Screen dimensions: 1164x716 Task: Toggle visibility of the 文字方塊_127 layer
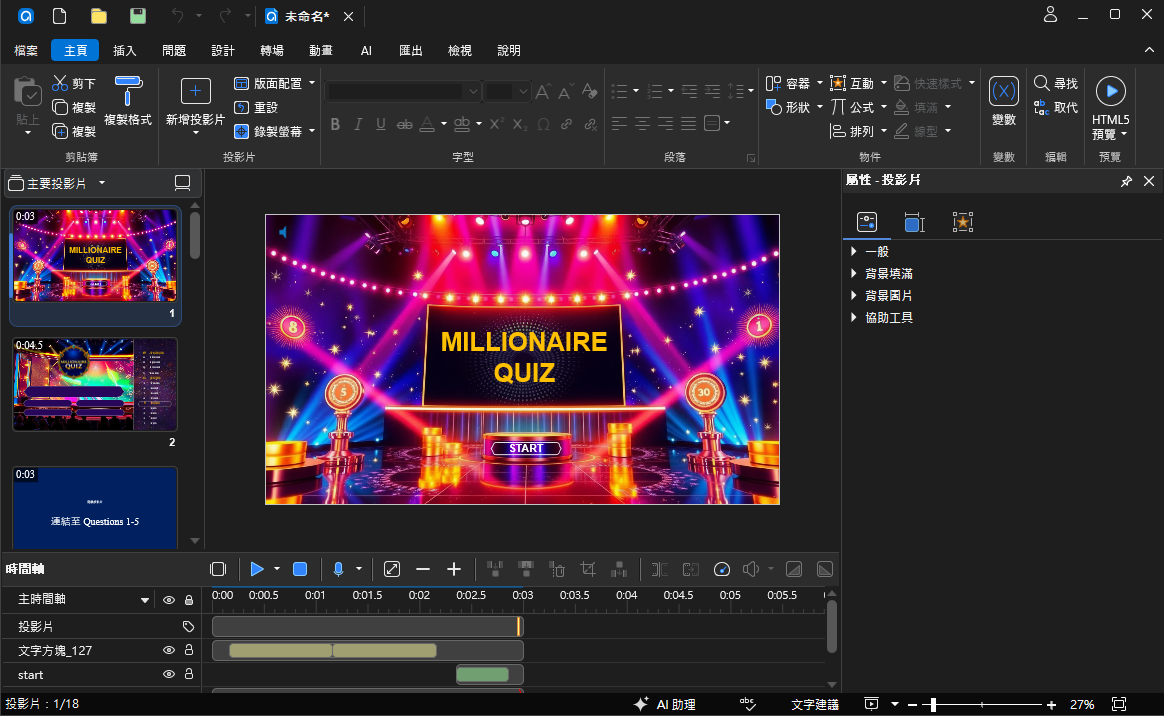coord(169,650)
